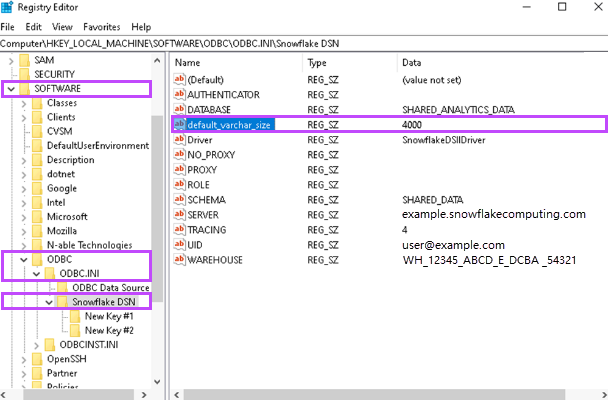Select the Description folder icon
Screen dimensions: 608x400
[x=37, y=160]
